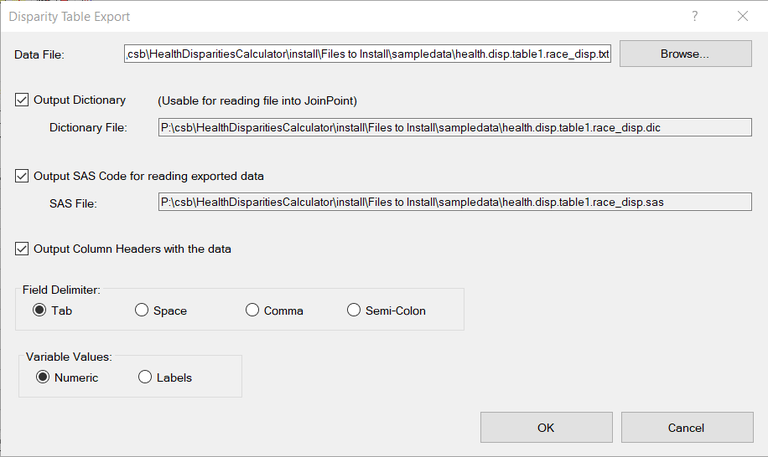The height and width of the screenshot is (457, 768).
Task: Click inside the Data File path field
Action: point(367,54)
